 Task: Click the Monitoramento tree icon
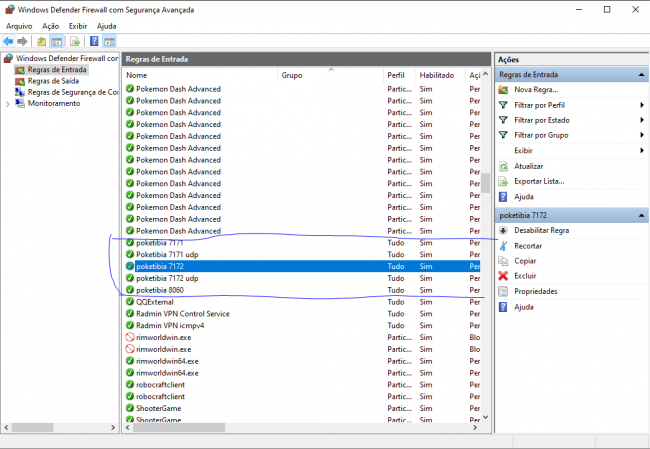click(x=20, y=103)
